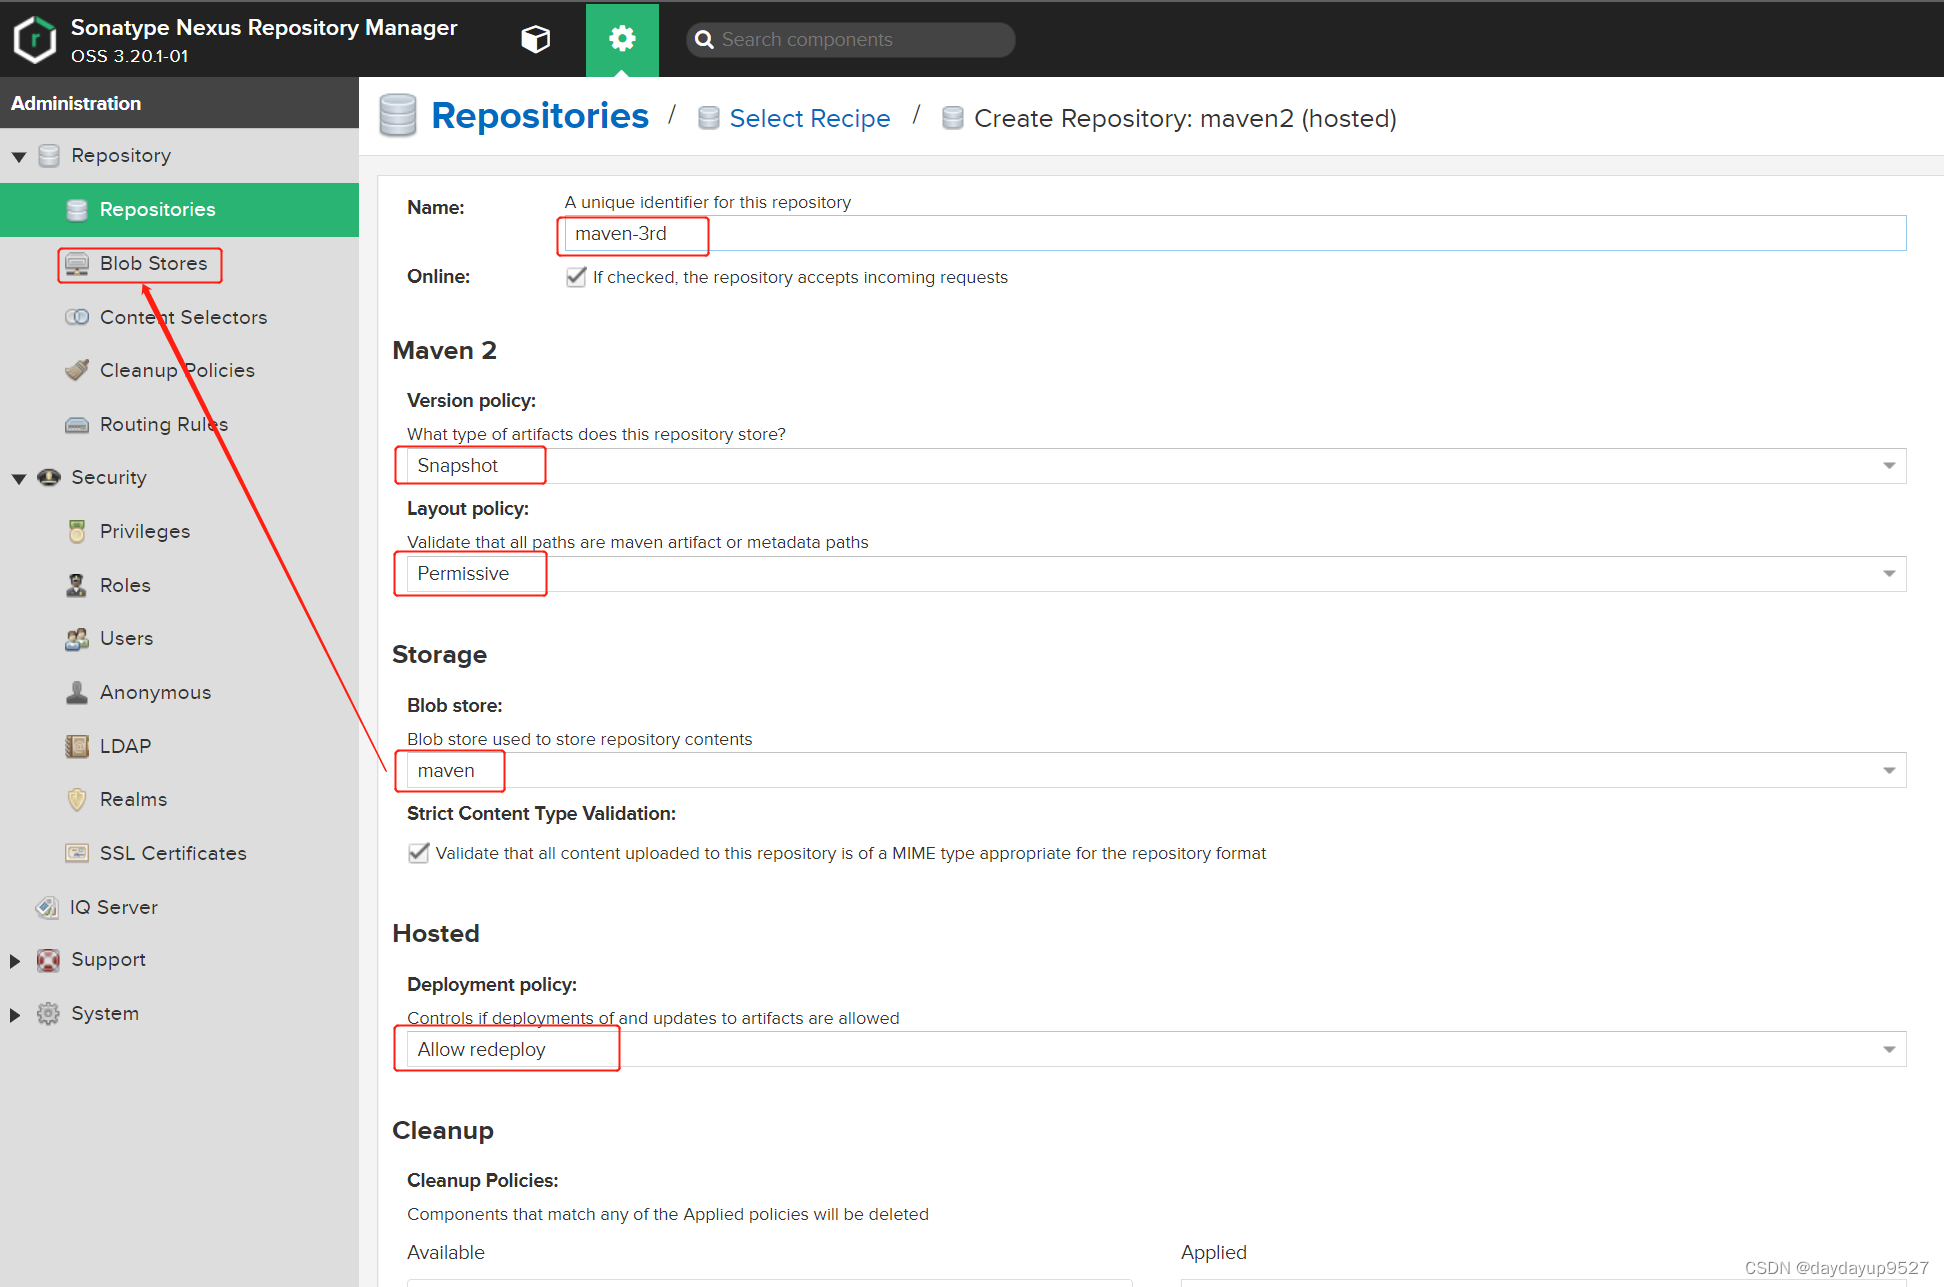The height and width of the screenshot is (1287, 1944).
Task: Click the Repositories breadcrumb link
Action: coord(539,117)
